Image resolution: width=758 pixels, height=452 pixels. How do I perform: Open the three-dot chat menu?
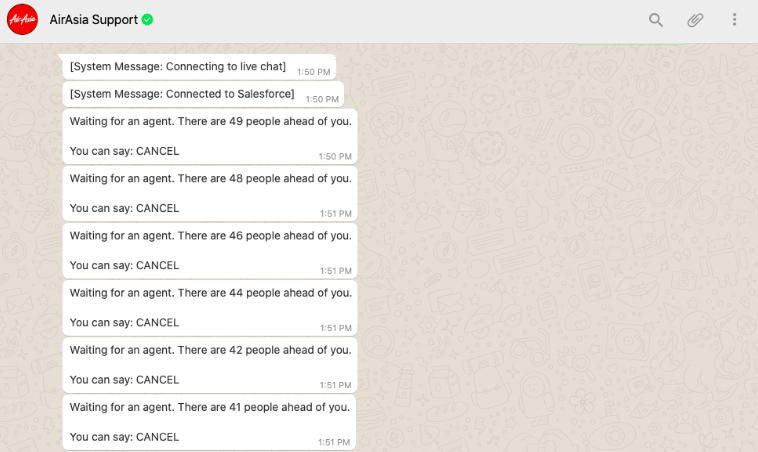(x=734, y=20)
